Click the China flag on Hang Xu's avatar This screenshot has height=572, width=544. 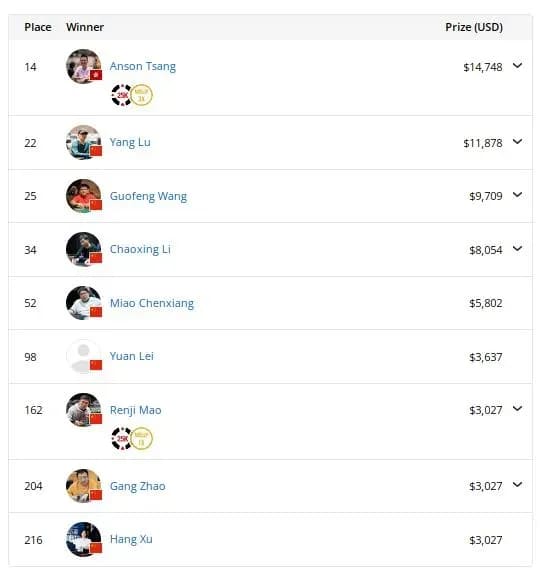tap(96, 548)
